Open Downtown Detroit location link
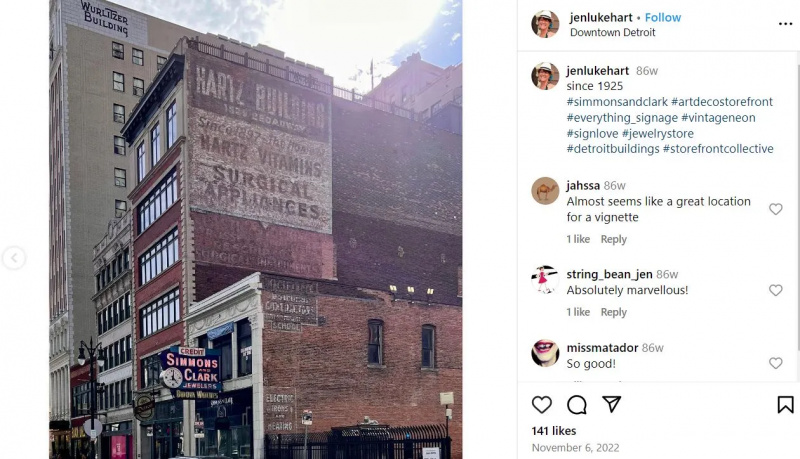800x459 pixels. 612,32
